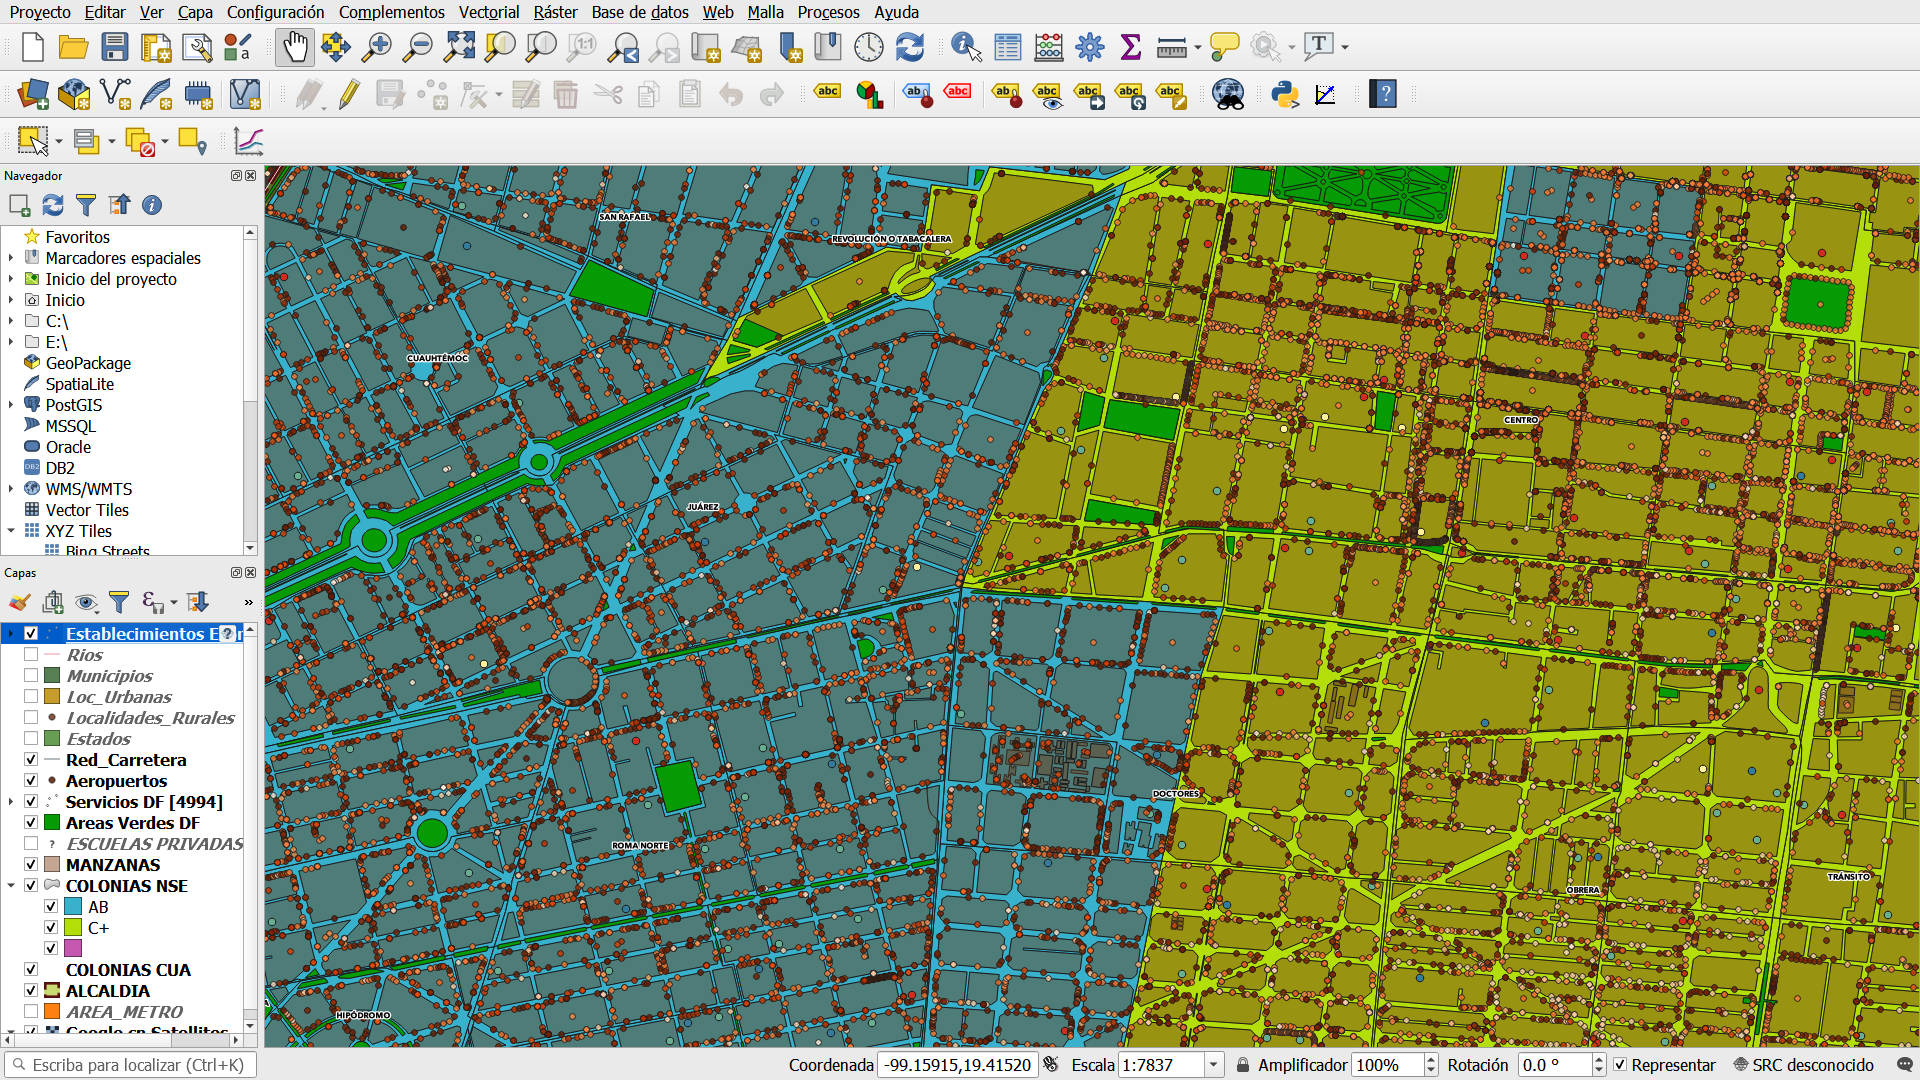Viewport: 1920px width, 1080px height.
Task: Activate the Identify Features tool
Action: coord(964,47)
